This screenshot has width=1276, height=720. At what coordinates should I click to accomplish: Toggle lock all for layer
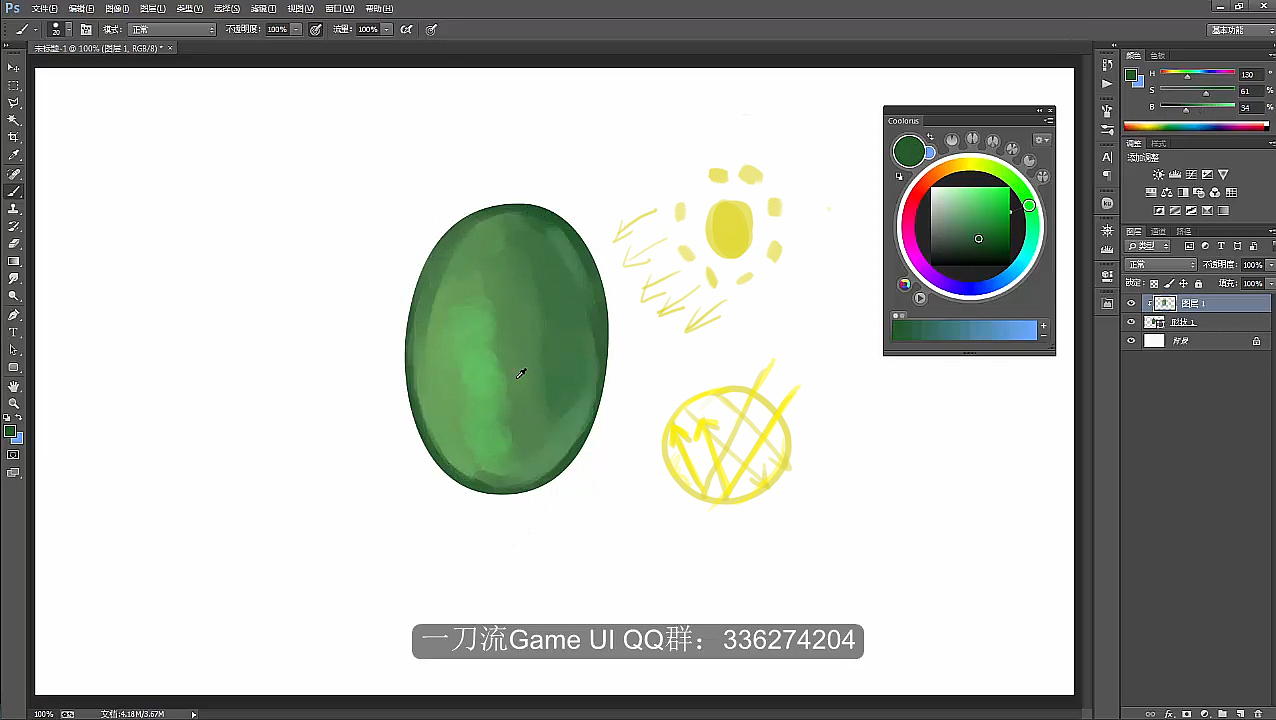pos(1198,283)
